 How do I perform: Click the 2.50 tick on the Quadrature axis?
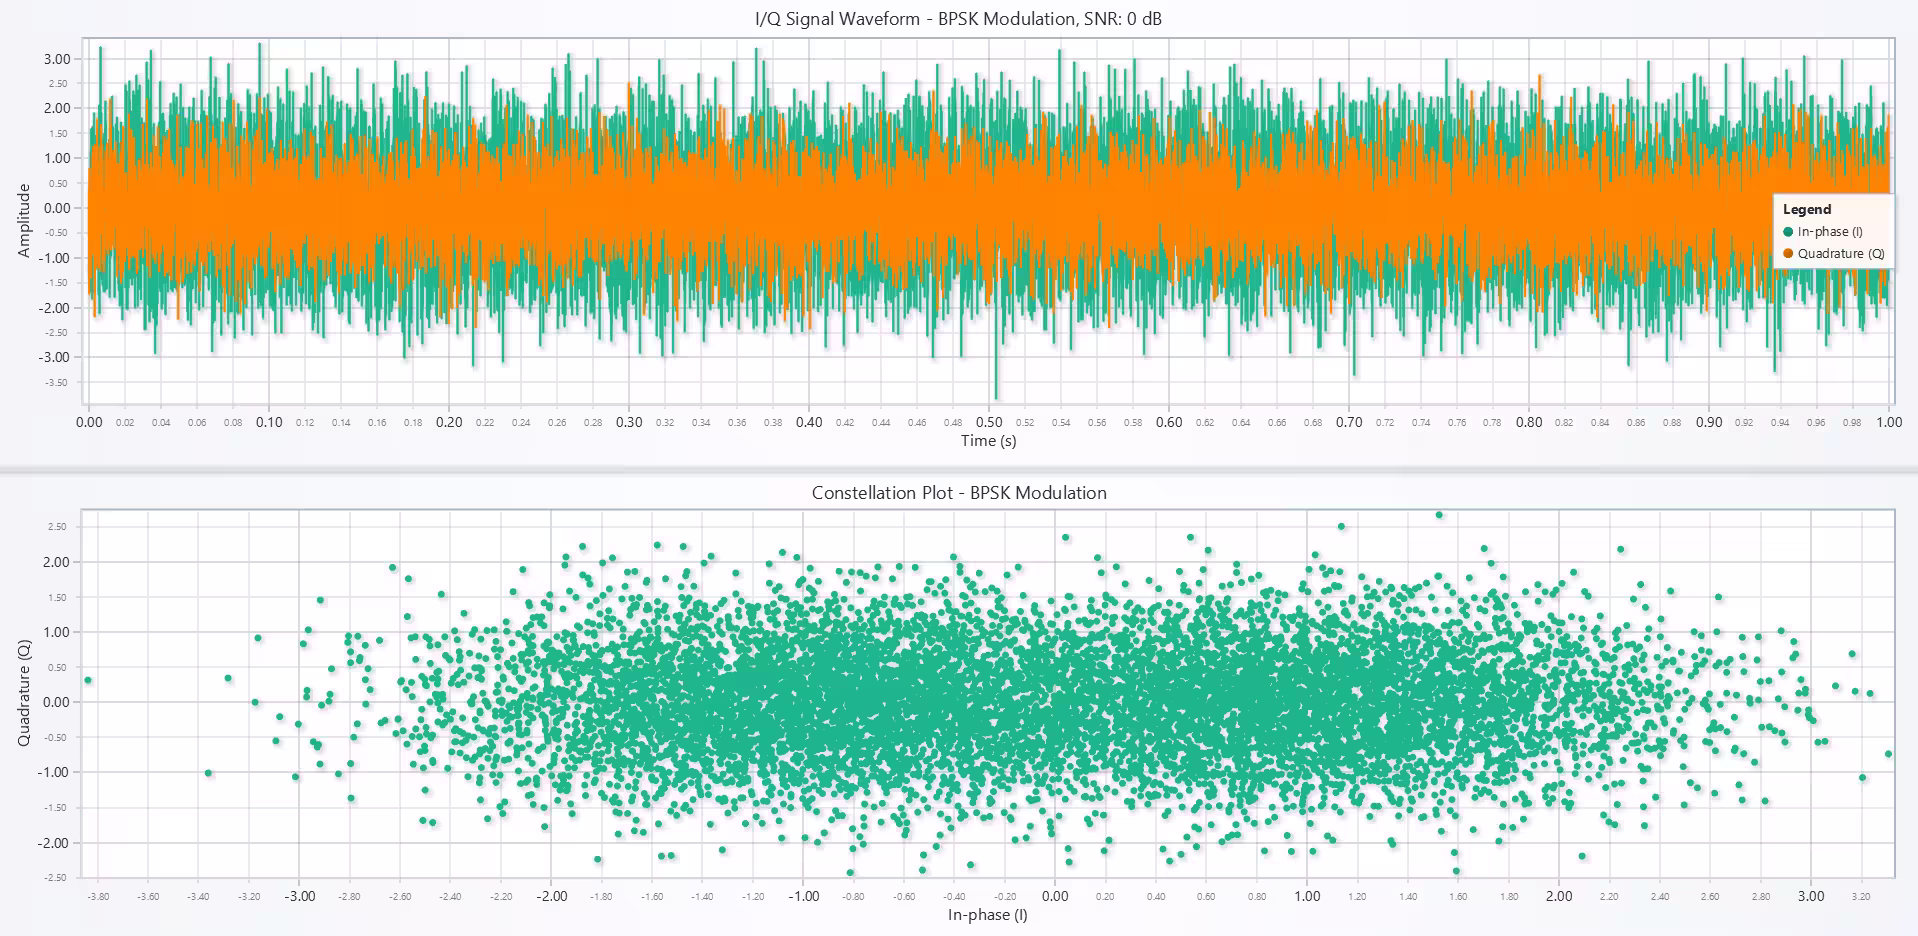[x=57, y=527]
